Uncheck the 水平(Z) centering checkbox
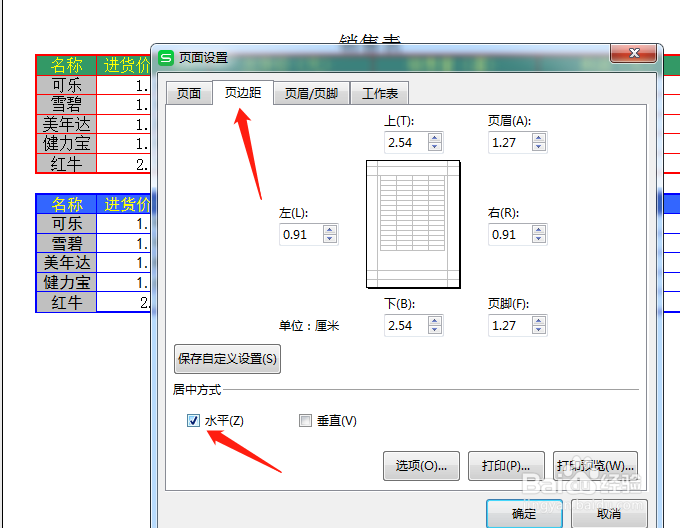This screenshot has height=528, width=680. pos(193,420)
